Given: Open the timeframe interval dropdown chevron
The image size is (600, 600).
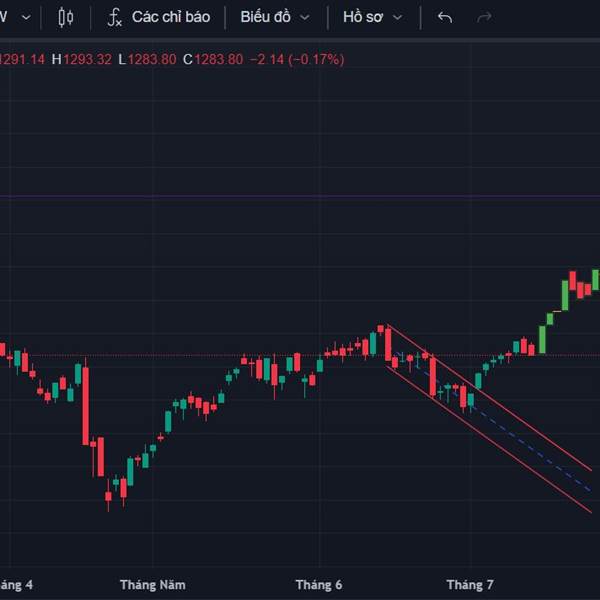Looking at the screenshot, I should 26,17.
